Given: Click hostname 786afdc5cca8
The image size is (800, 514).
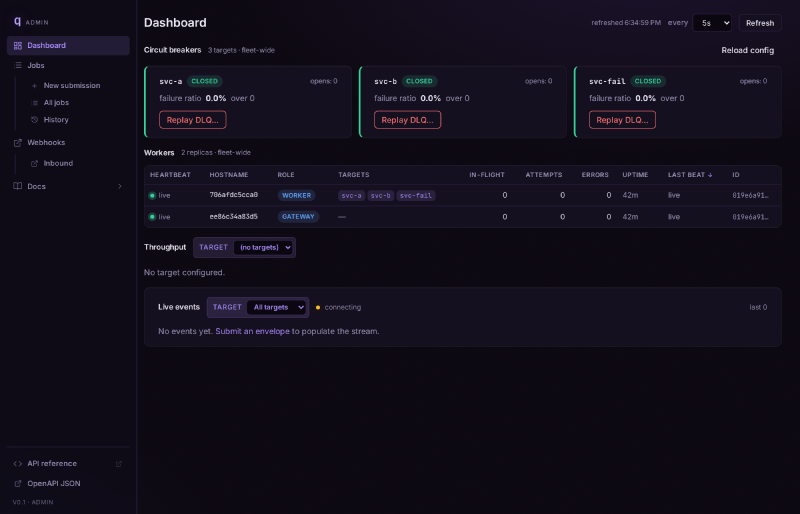Looking at the screenshot, I should pos(234,195).
